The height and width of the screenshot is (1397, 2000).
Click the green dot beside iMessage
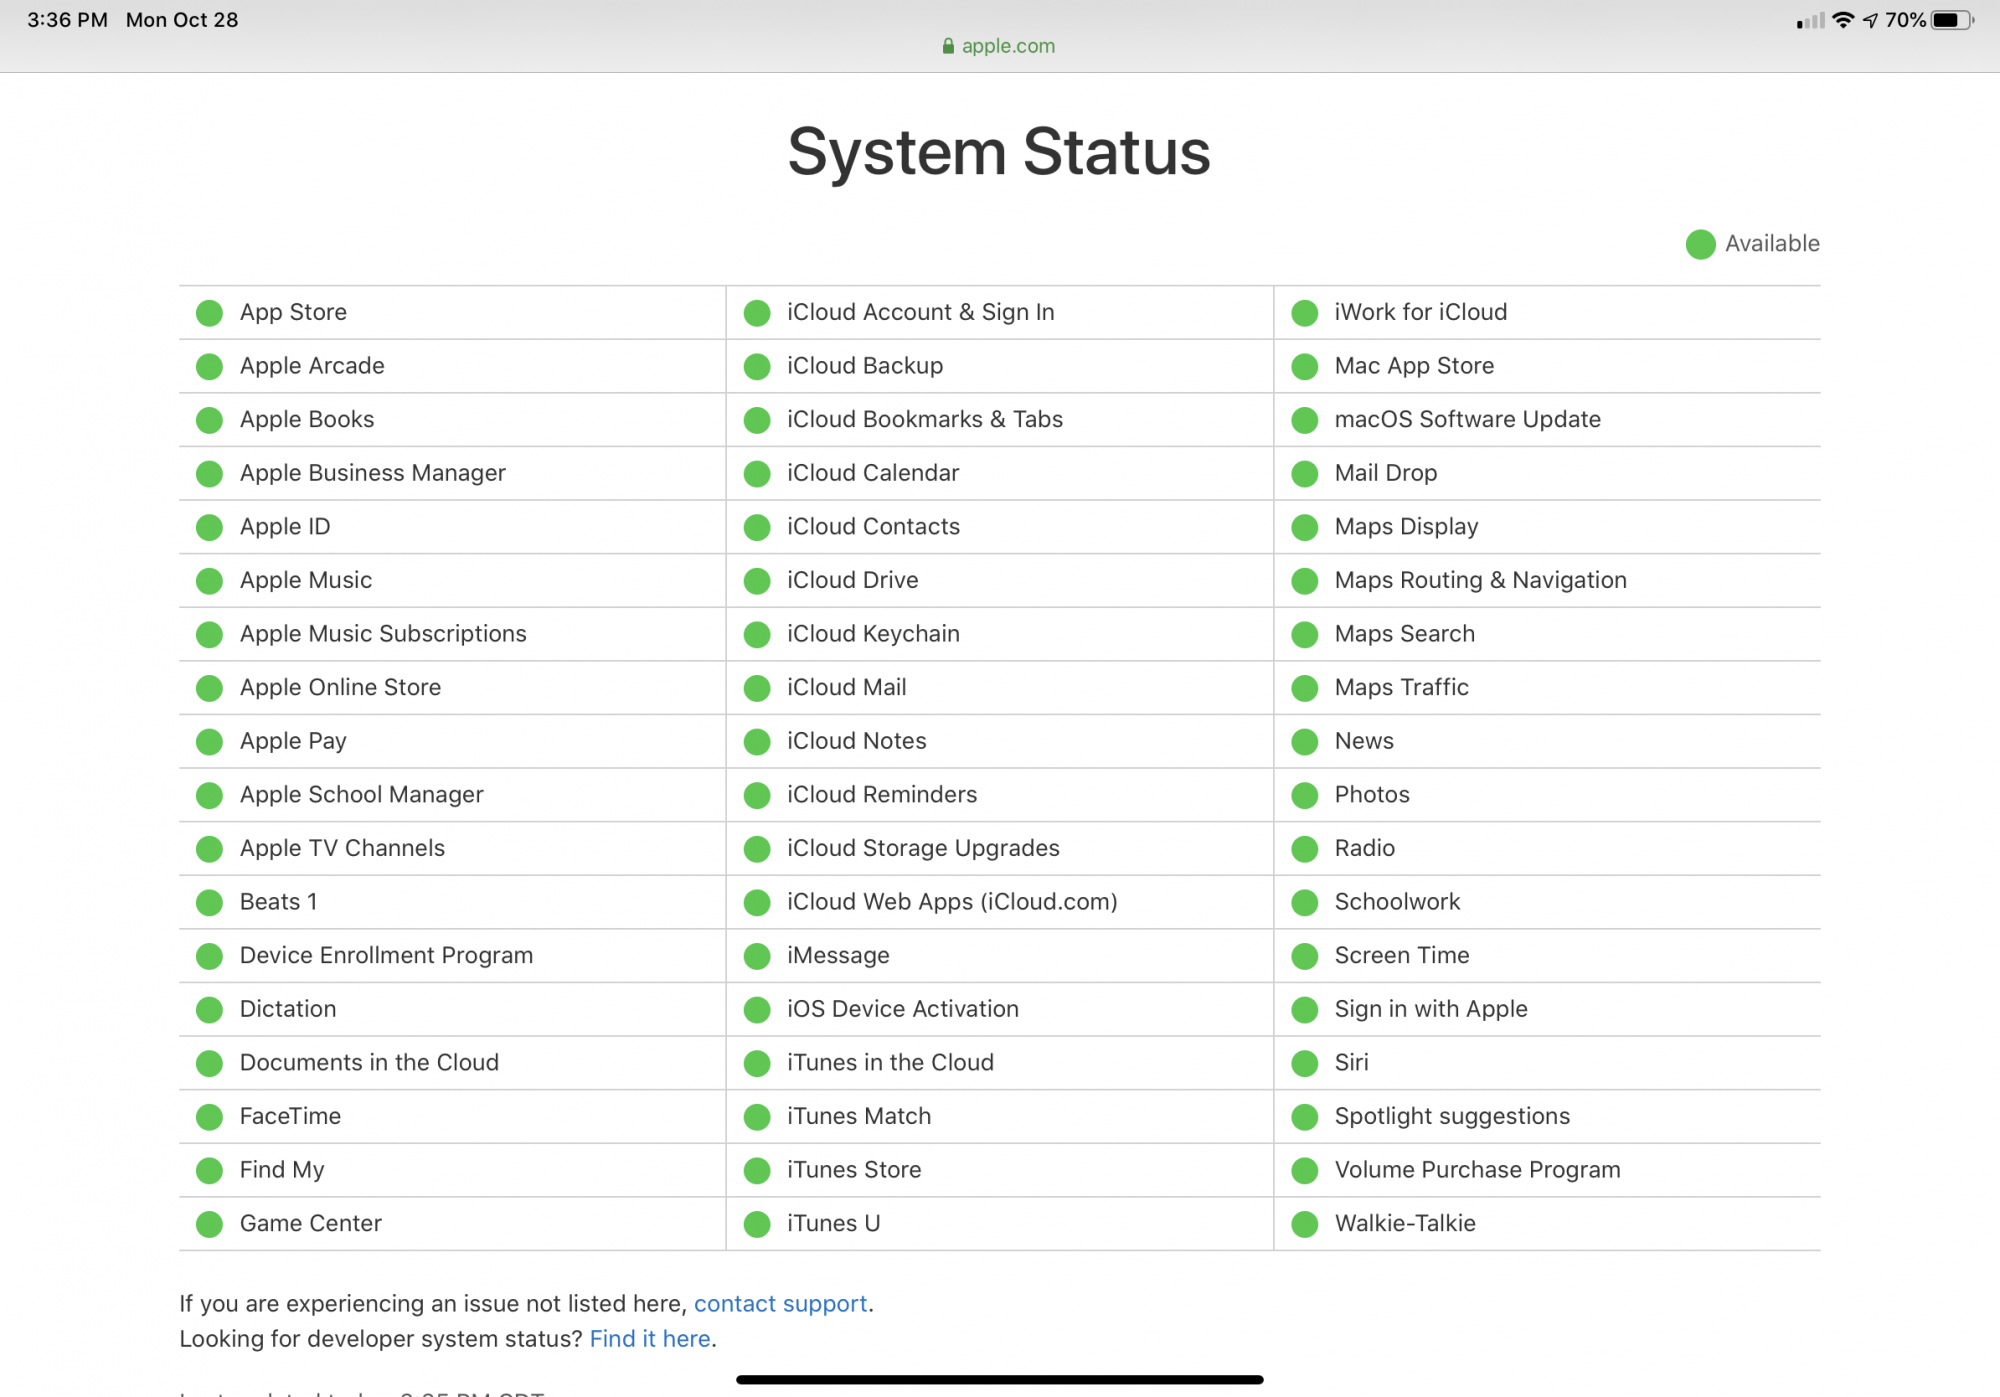click(x=757, y=956)
